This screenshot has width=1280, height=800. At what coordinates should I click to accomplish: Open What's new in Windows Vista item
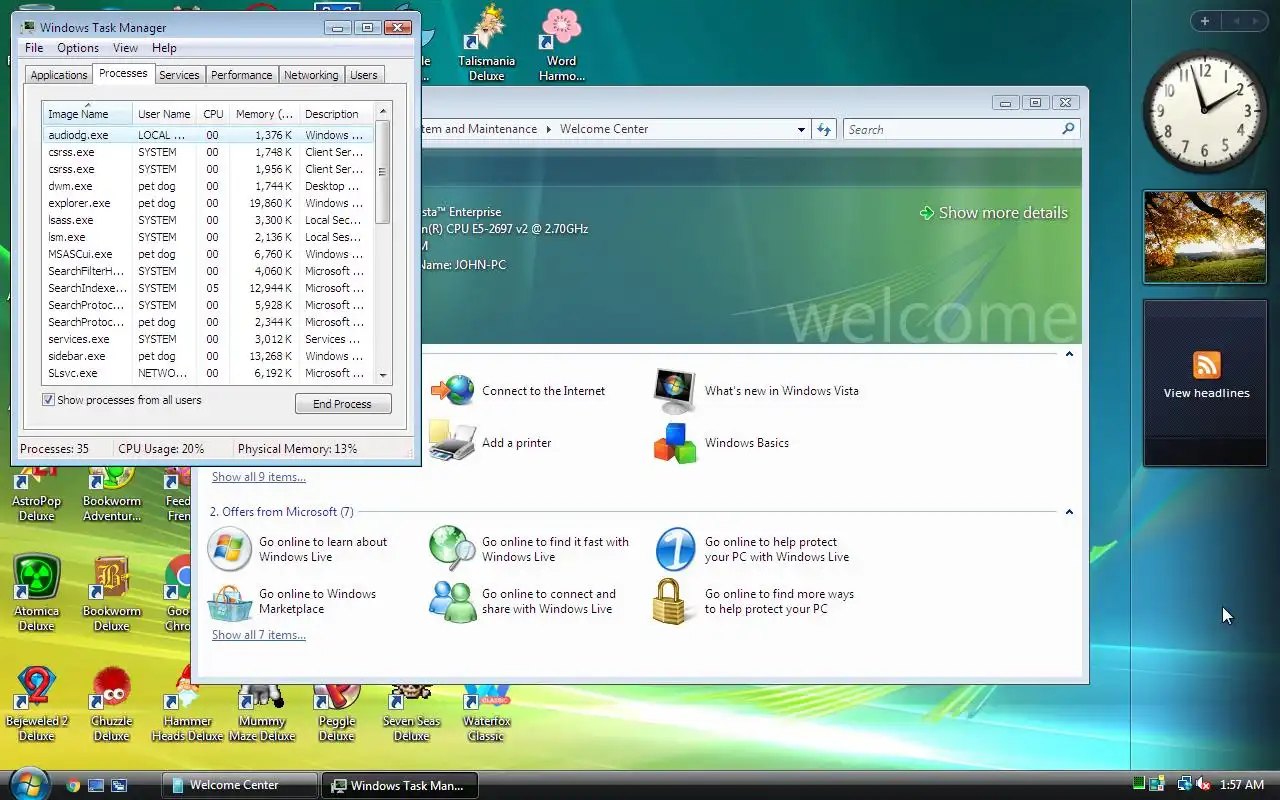click(757, 391)
